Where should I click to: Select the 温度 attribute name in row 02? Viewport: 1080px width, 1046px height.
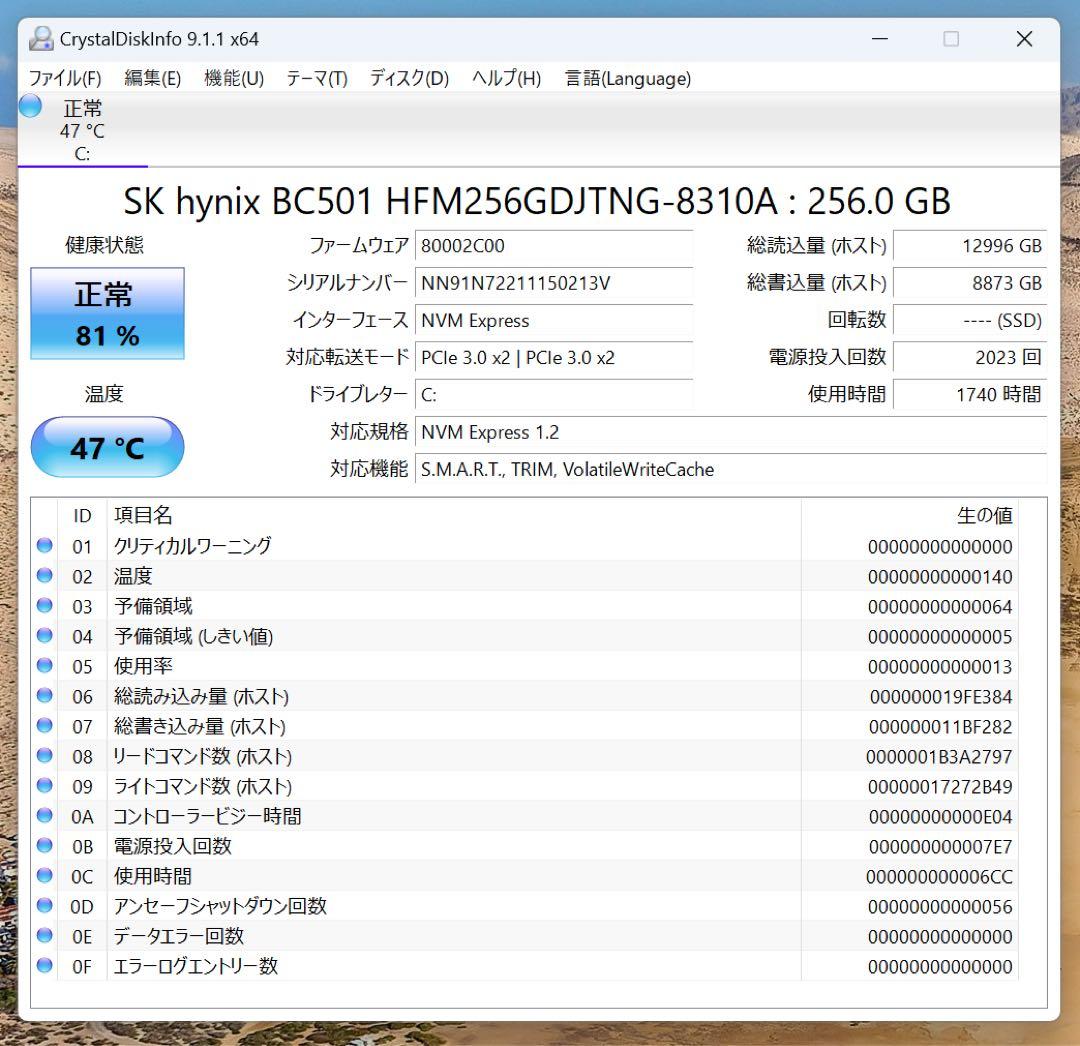coord(133,576)
